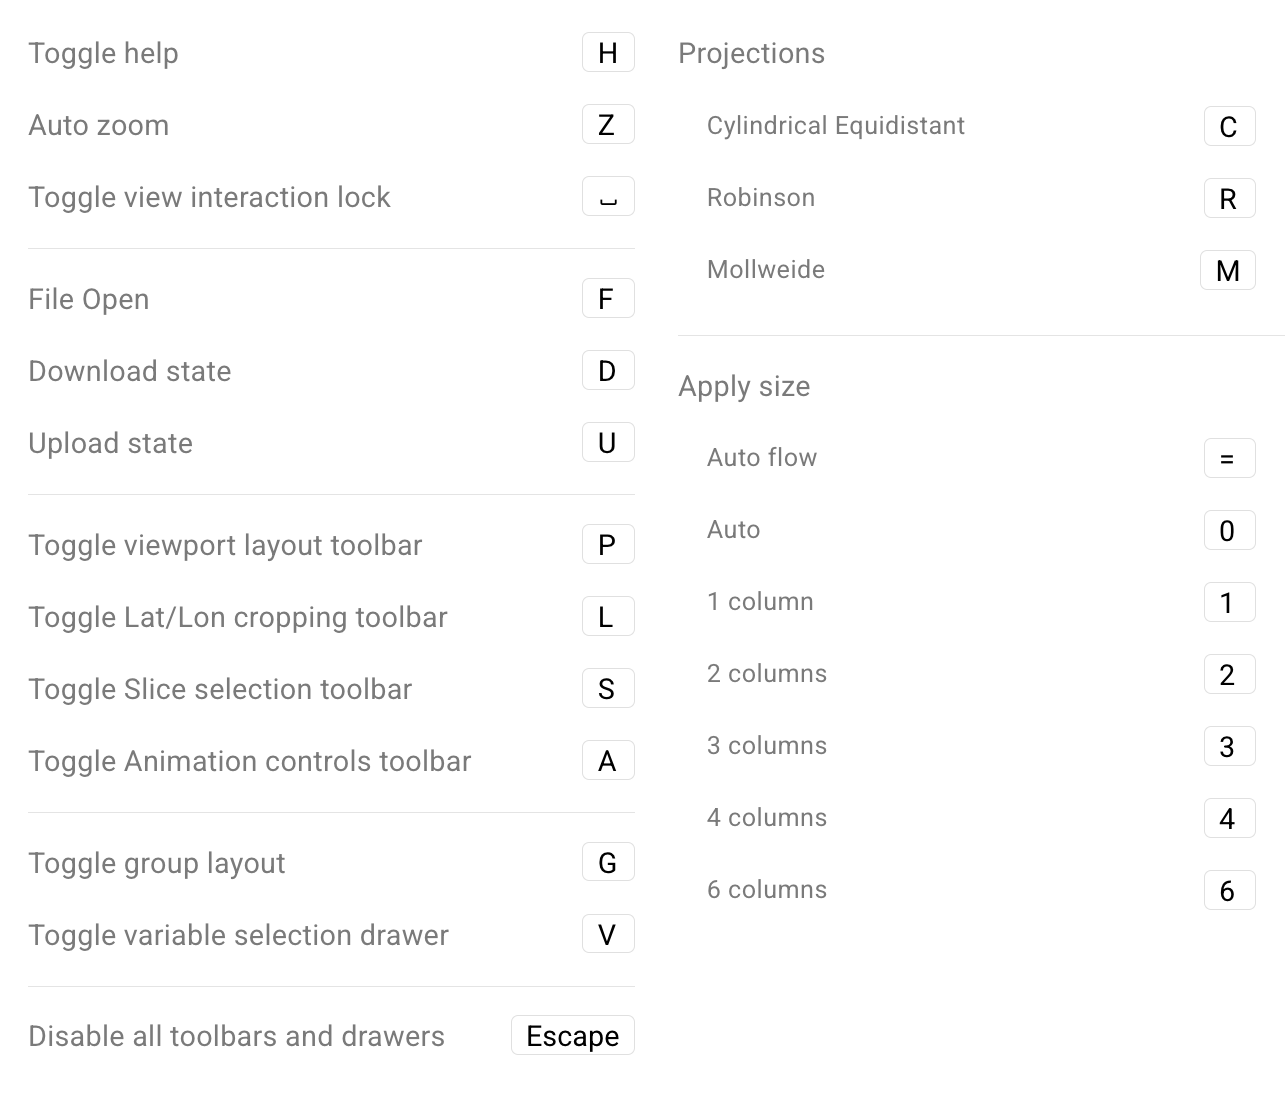Select Auto size with the 0 key
This screenshot has width=1286, height=1098.
pyautogui.click(x=1229, y=530)
